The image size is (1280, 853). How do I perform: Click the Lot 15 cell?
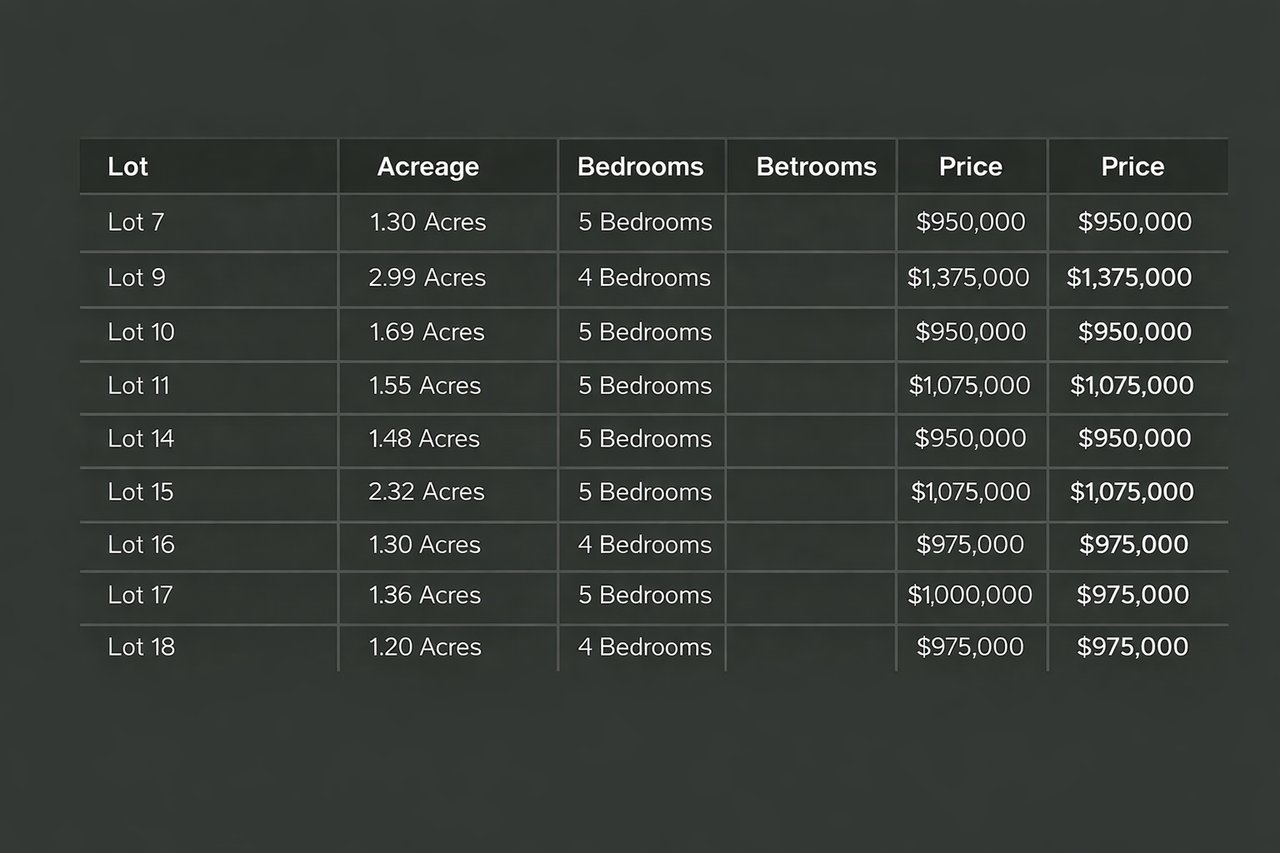(141, 491)
